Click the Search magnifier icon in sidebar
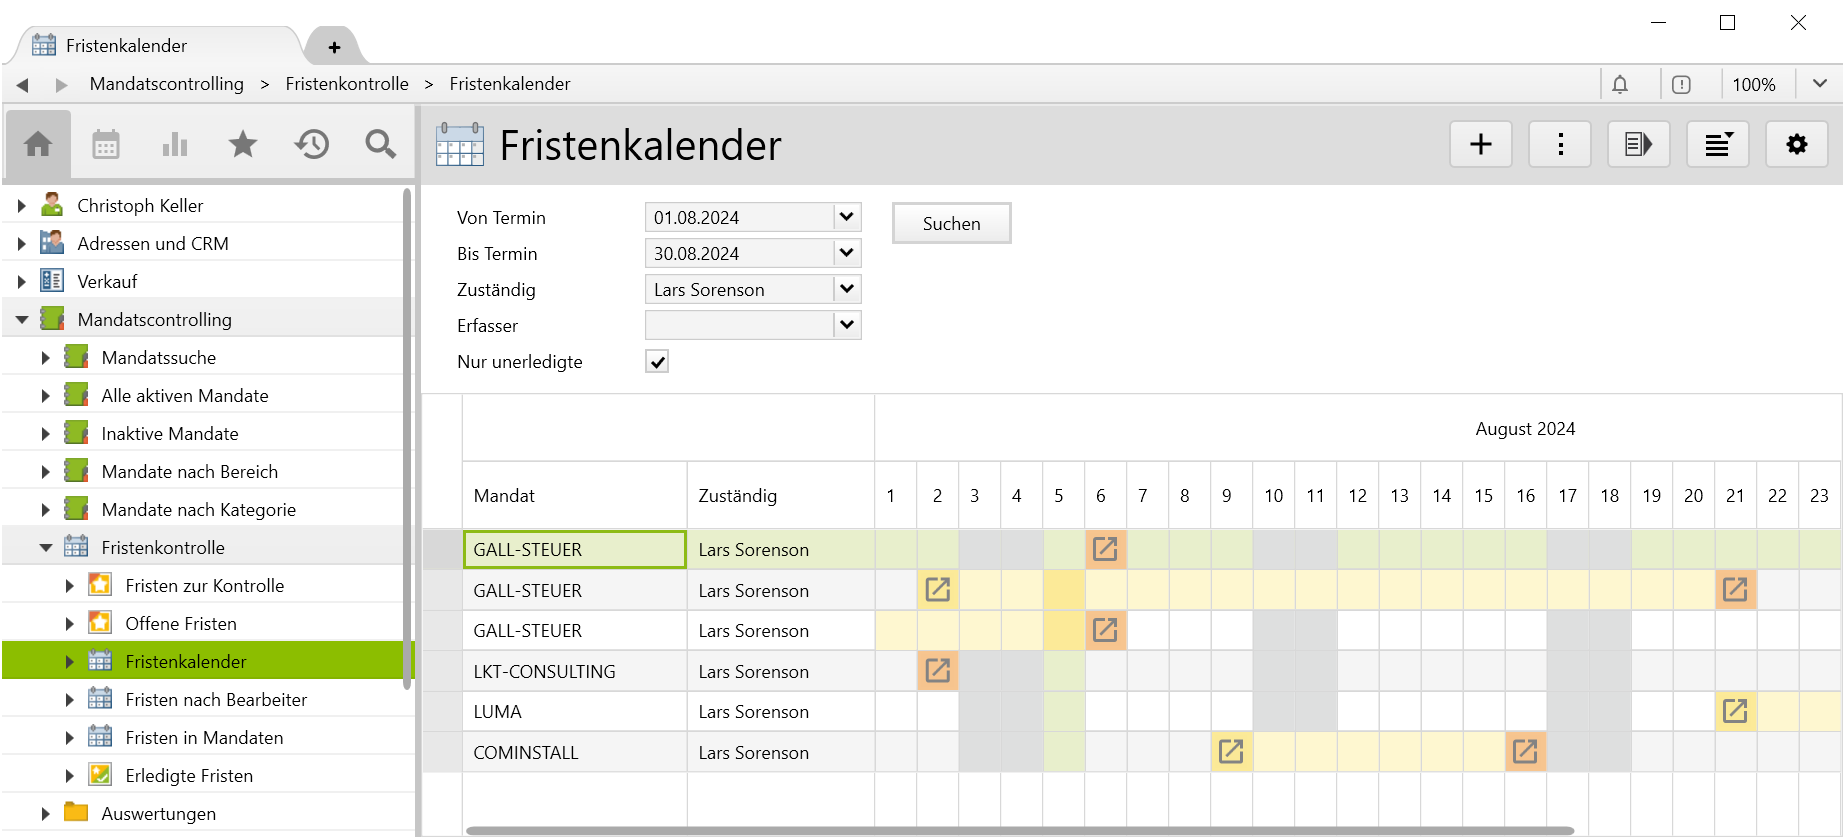 click(x=380, y=145)
